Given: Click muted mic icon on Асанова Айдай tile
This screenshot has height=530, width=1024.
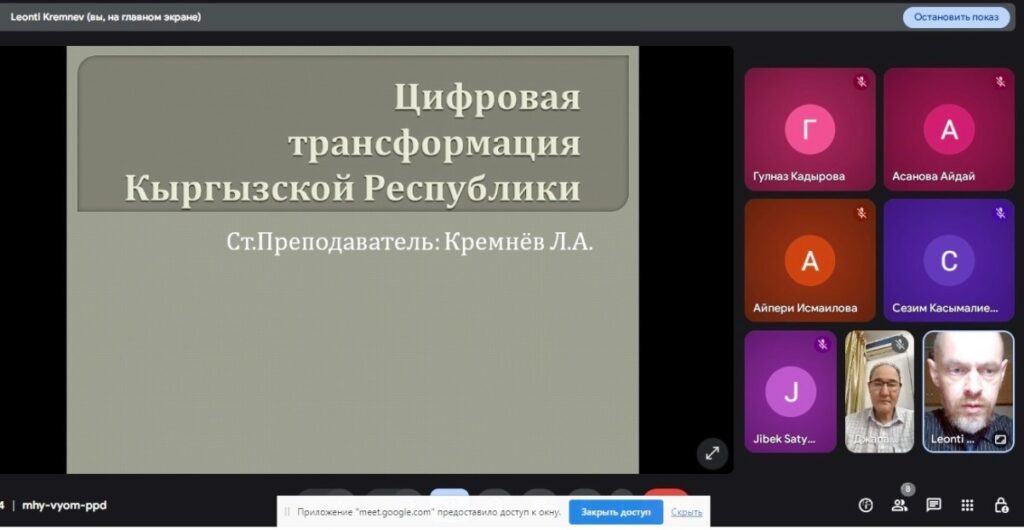Looking at the screenshot, I should coord(999,82).
